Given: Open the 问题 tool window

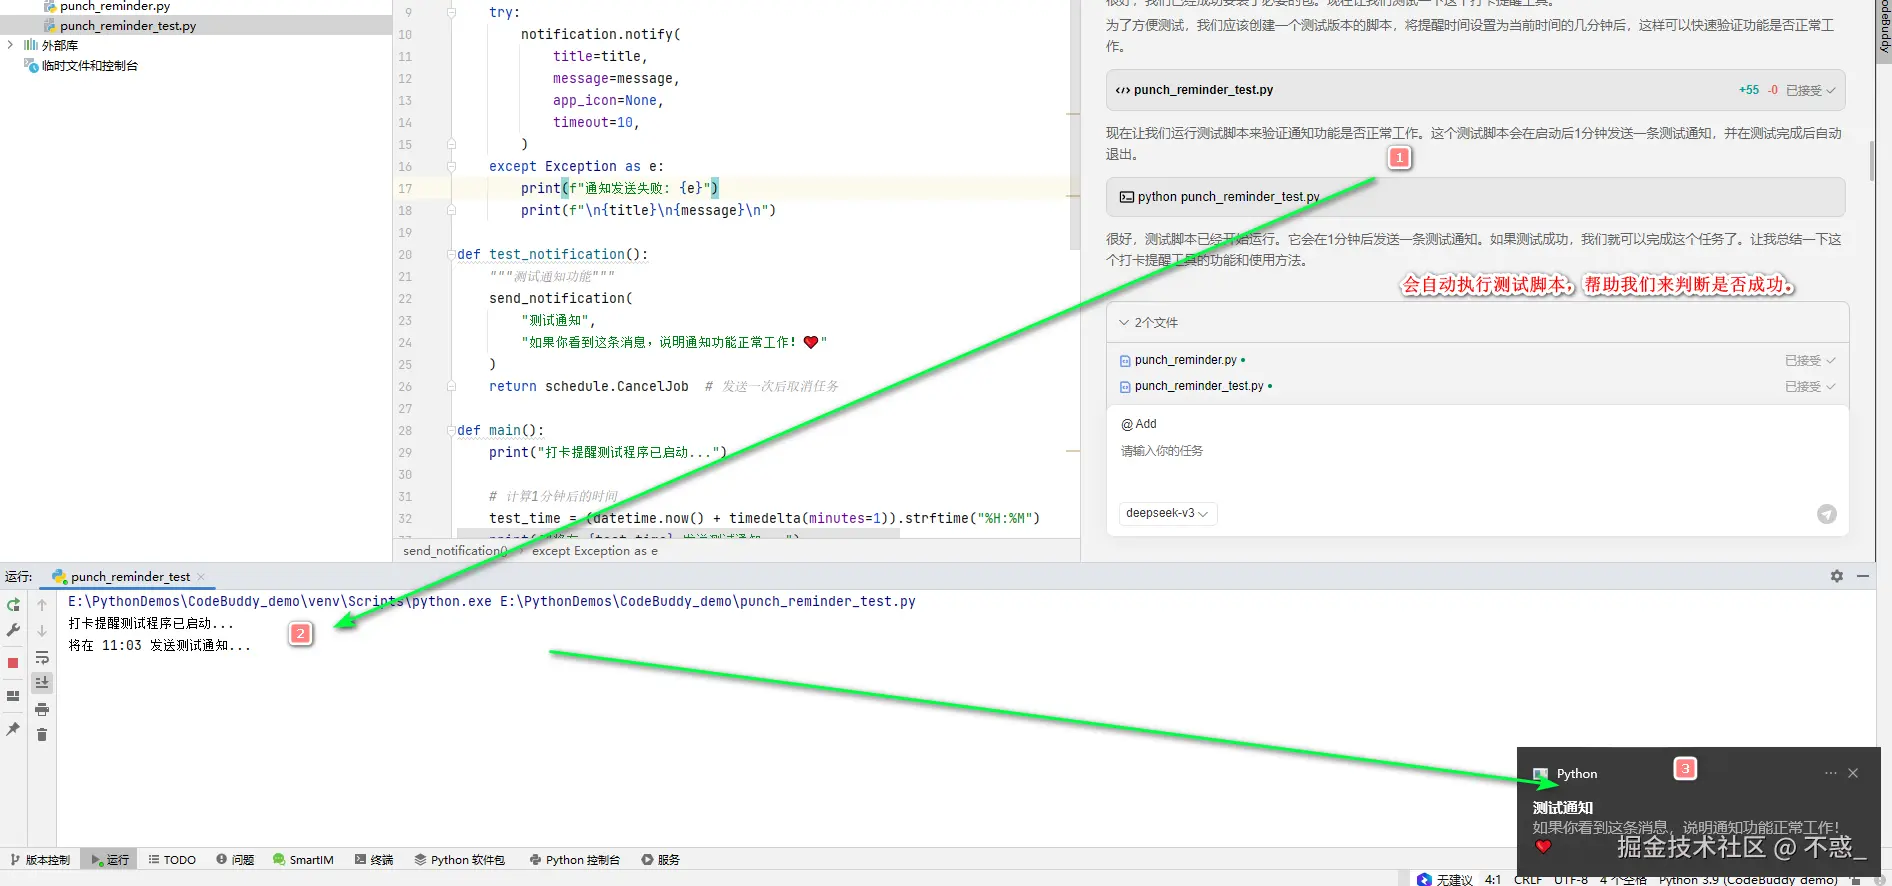Looking at the screenshot, I should click(x=236, y=860).
